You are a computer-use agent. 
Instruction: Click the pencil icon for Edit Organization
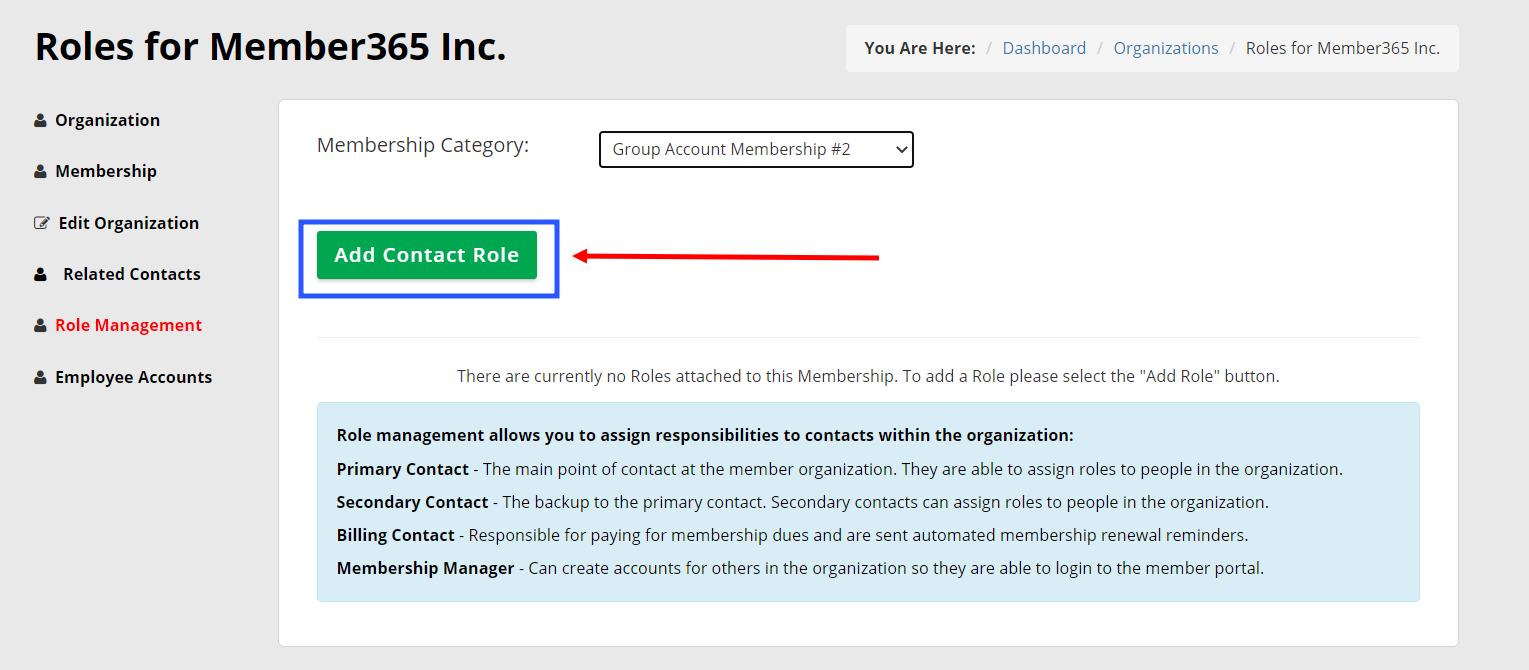pyautogui.click(x=41, y=223)
